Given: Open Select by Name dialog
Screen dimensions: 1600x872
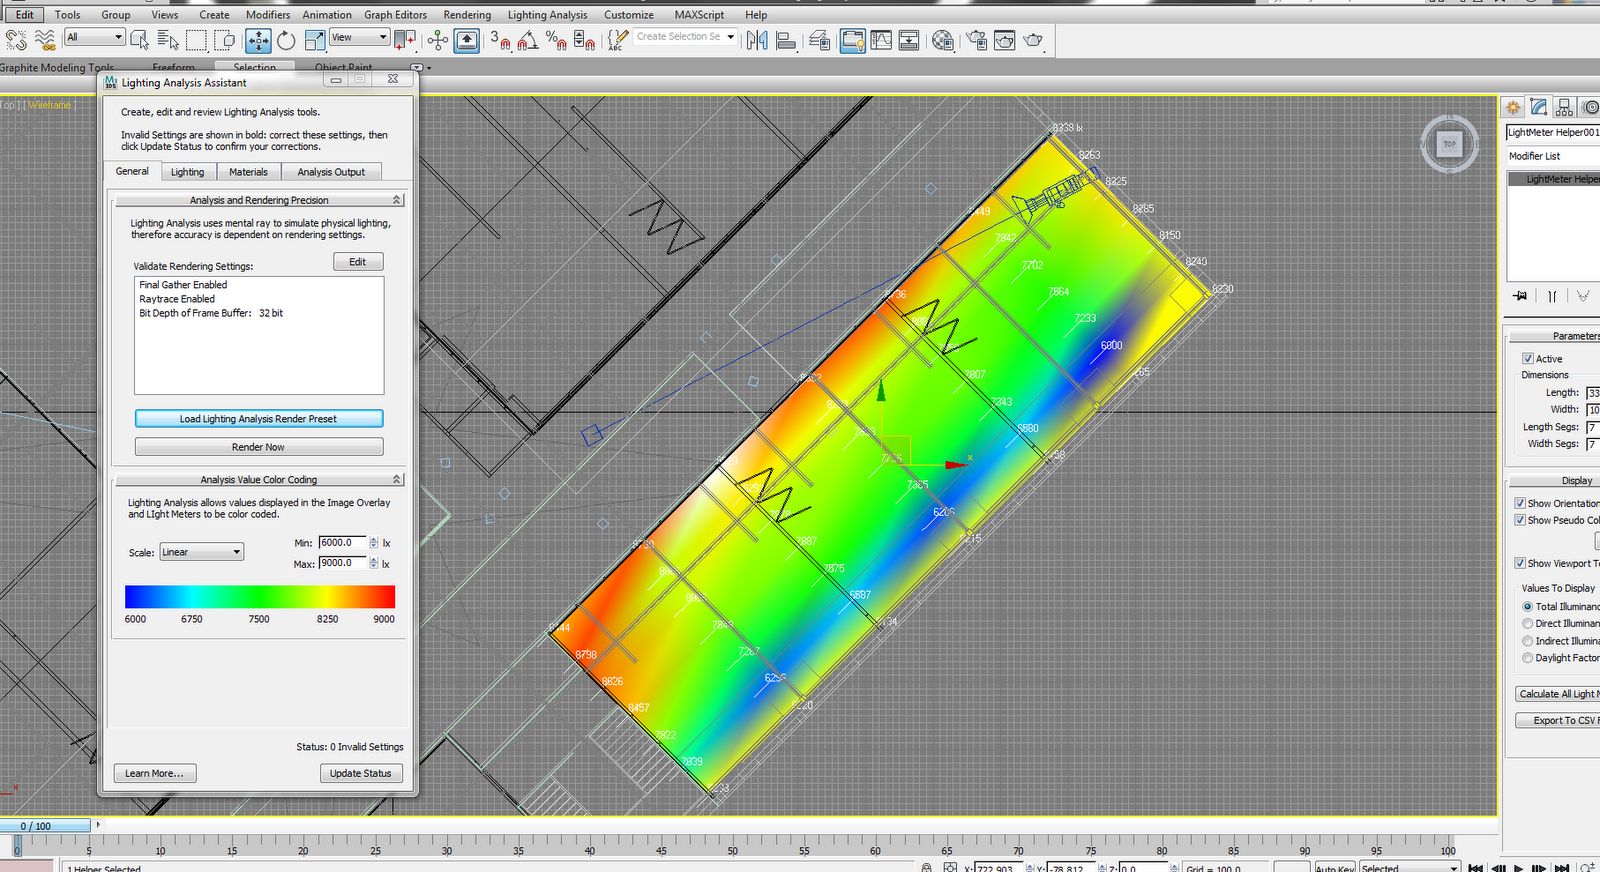Looking at the screenshot, I should click(168, 40).
